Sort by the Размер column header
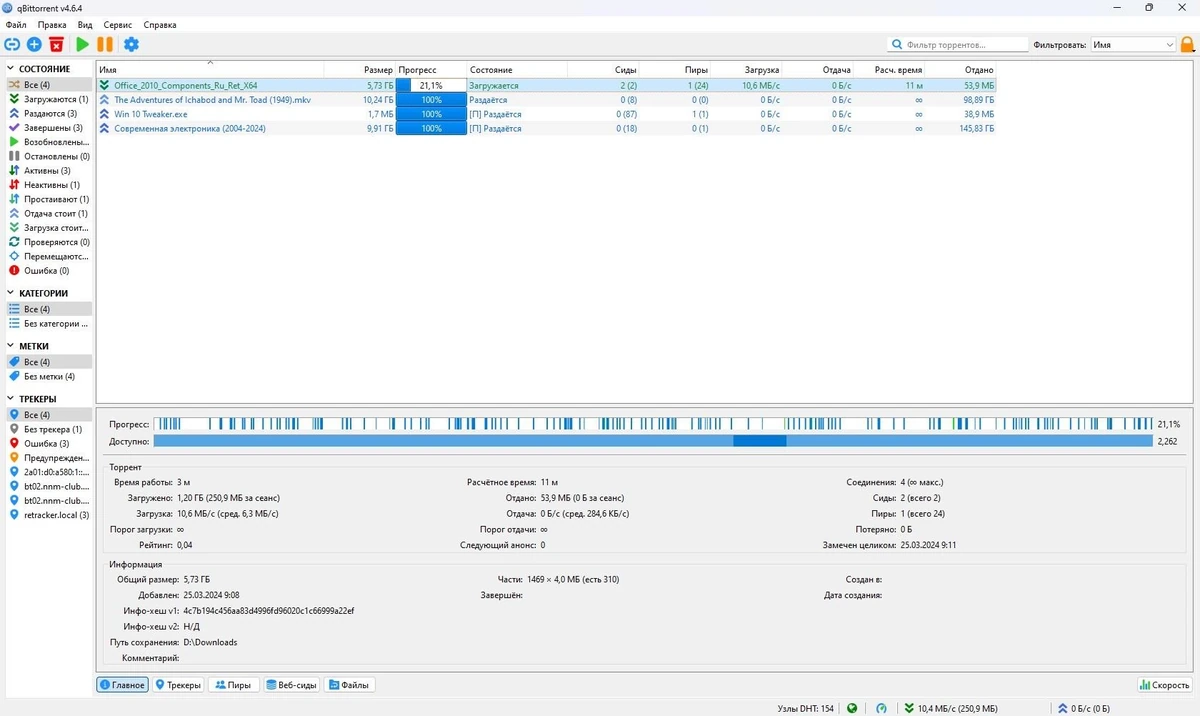Viewport: 1200px width, 716px height. (359, 70)
